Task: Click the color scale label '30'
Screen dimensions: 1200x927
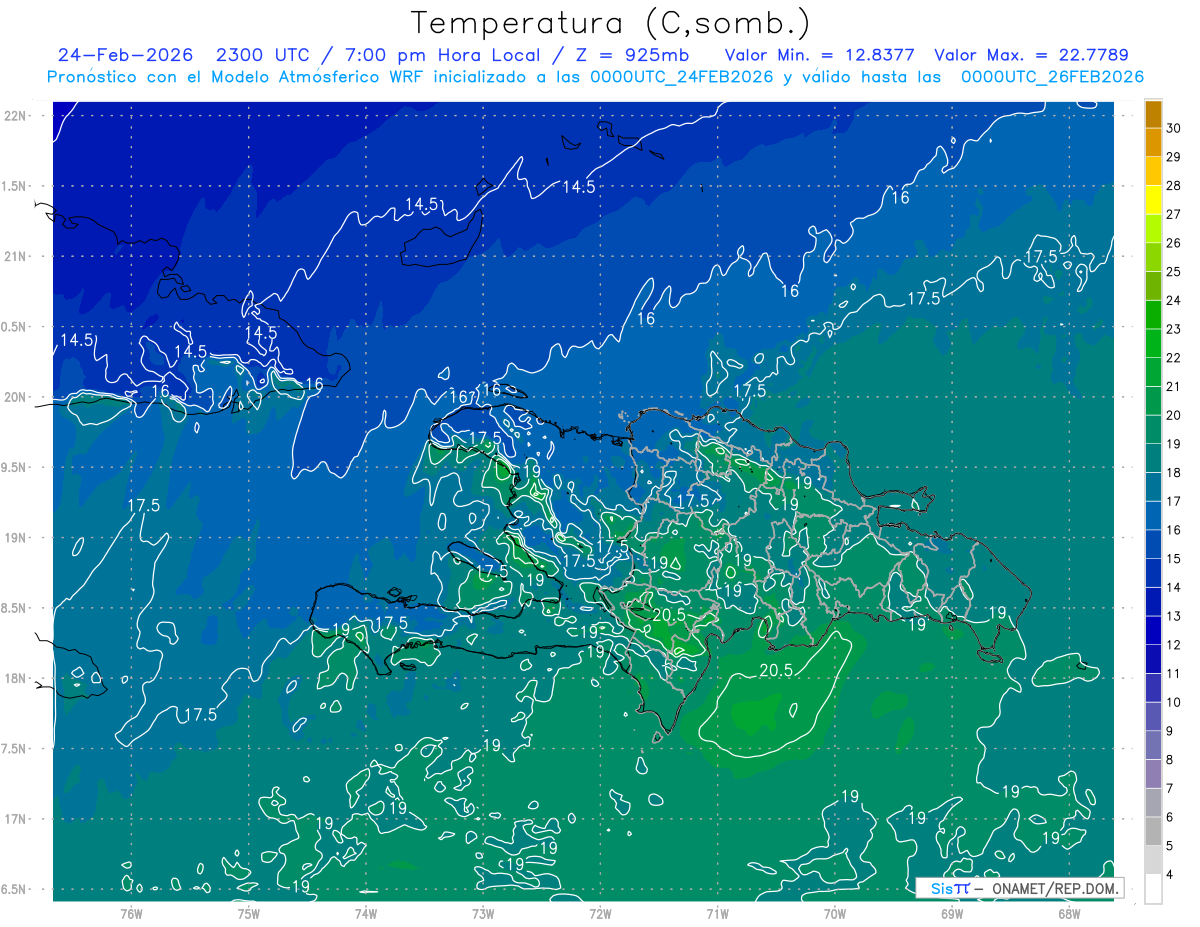Action: pos(1174,128)
